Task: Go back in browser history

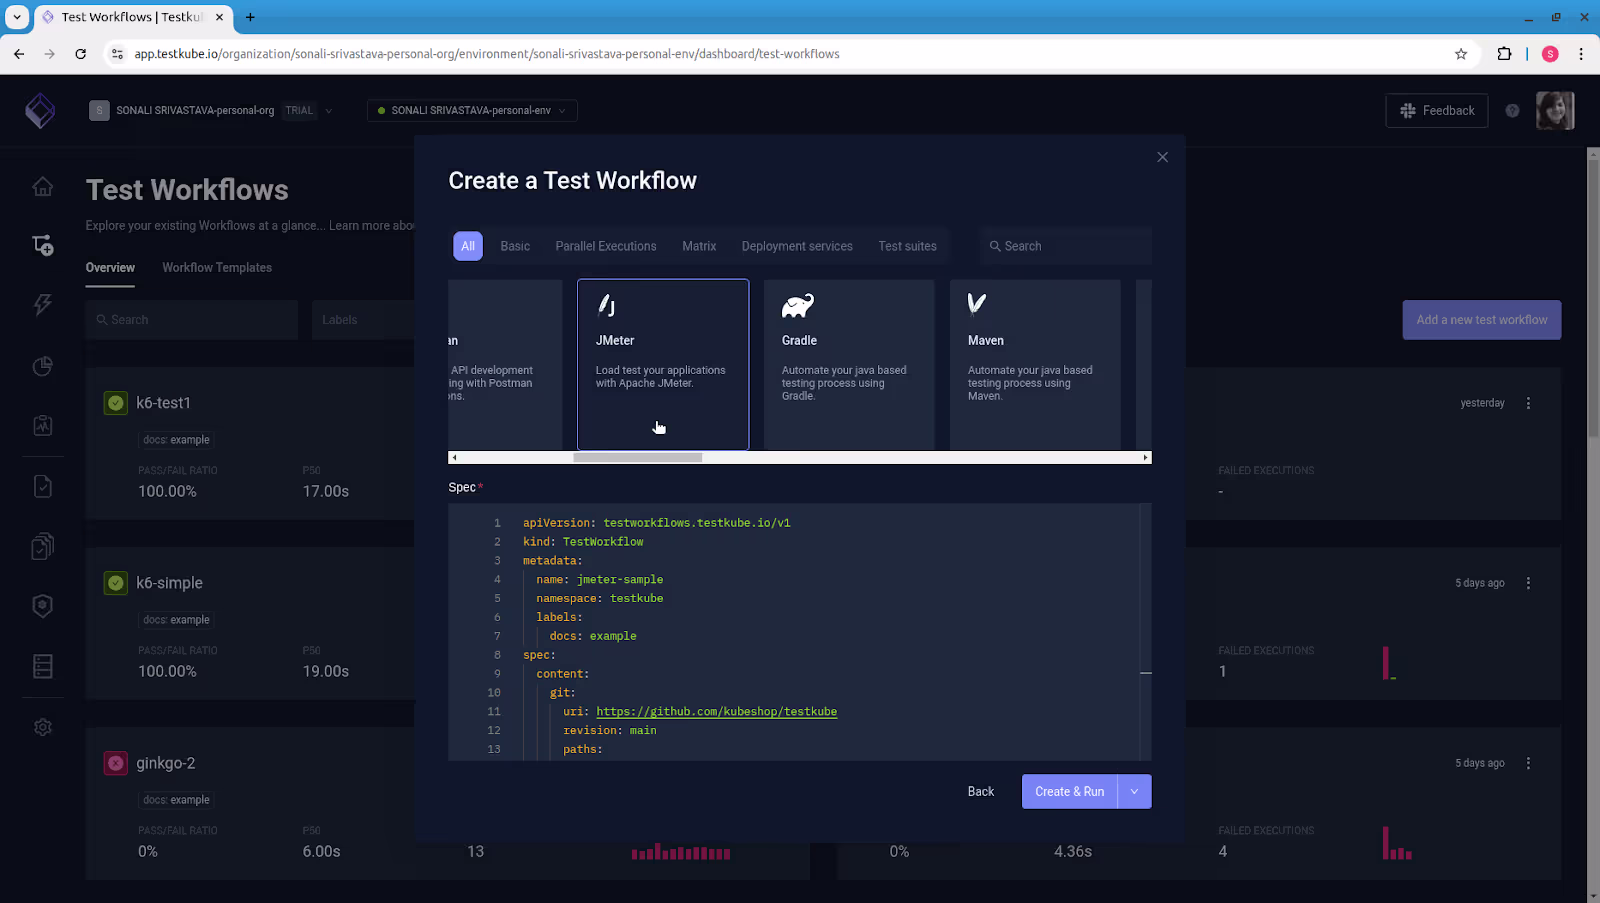Action: coord(19,54)
